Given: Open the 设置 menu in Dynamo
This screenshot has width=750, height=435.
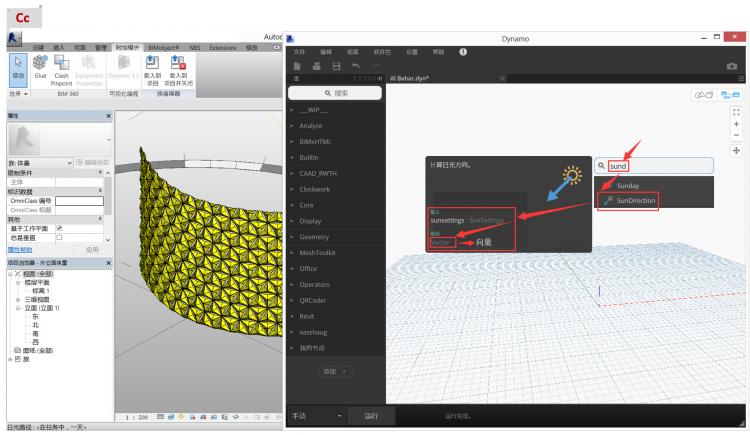Looking at the screenshot, I should point(412,52).
